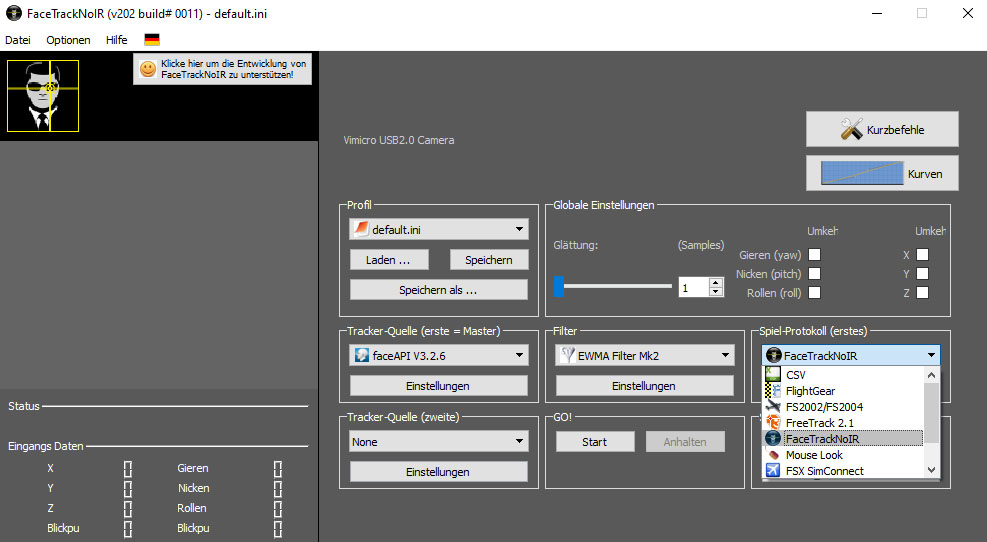The image size is (987, 542).
Task: Click the German flag language icon
Action: point(152,40)
